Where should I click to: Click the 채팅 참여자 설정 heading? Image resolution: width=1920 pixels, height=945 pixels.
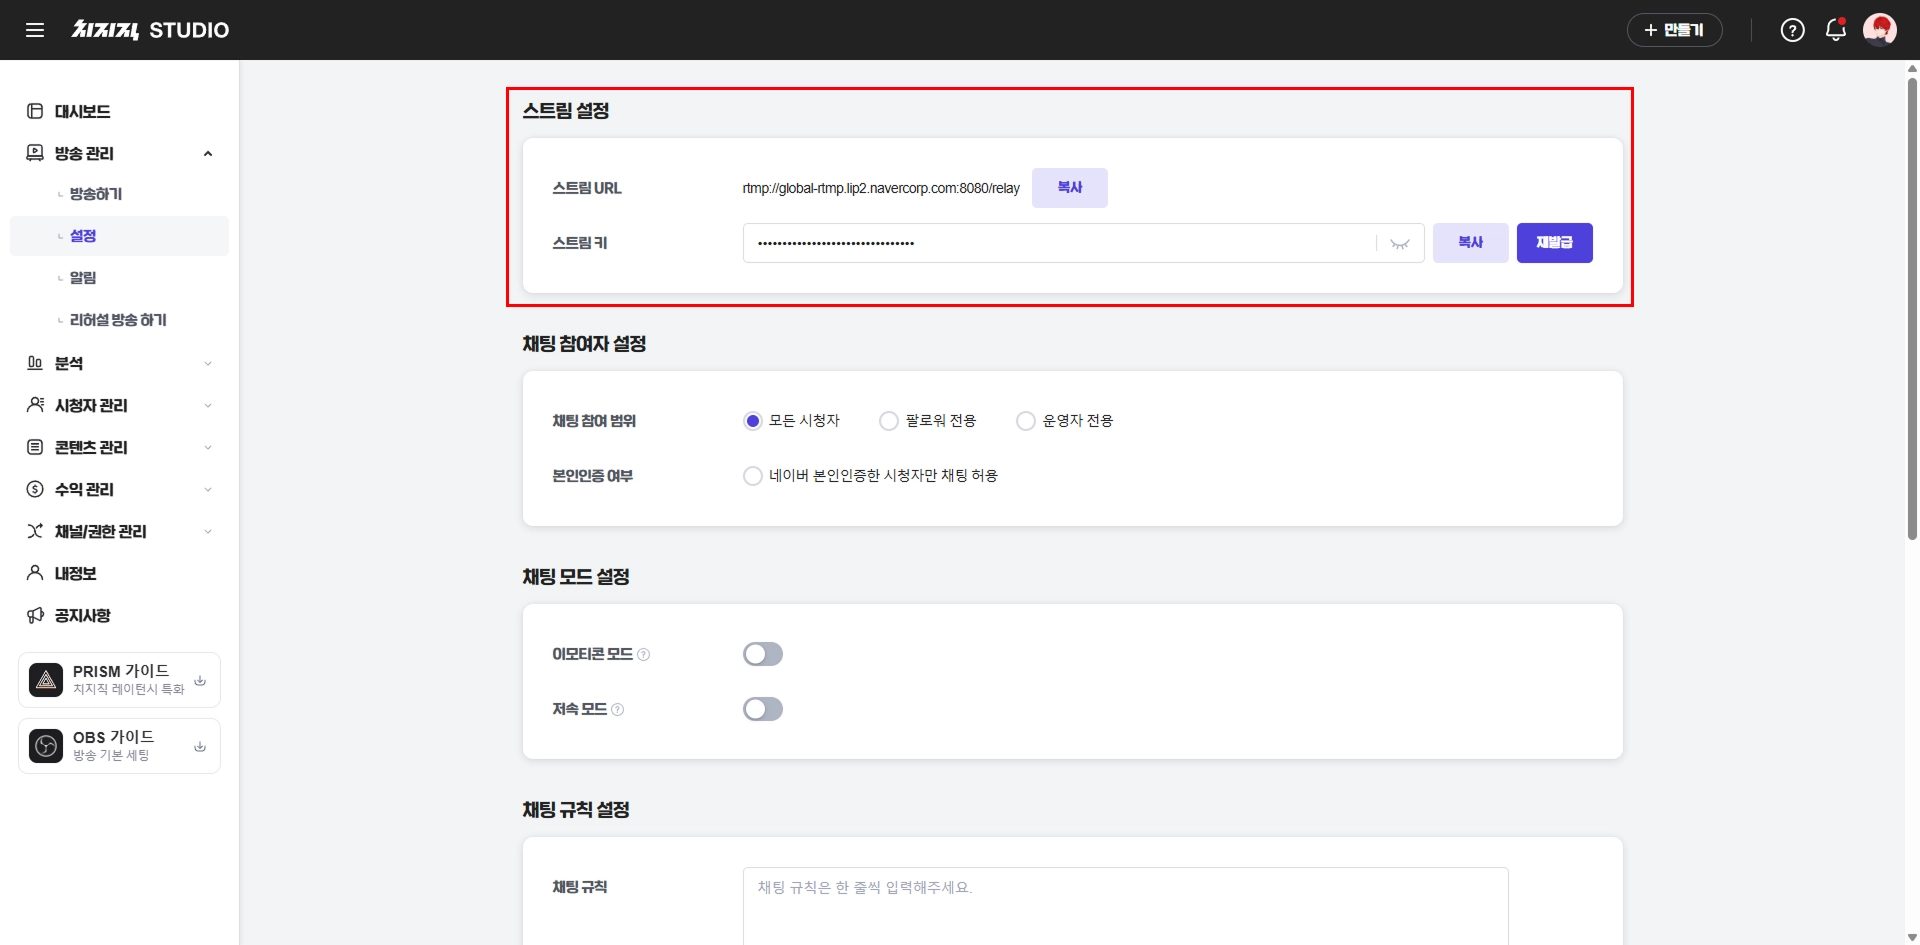tap(584, 344)
